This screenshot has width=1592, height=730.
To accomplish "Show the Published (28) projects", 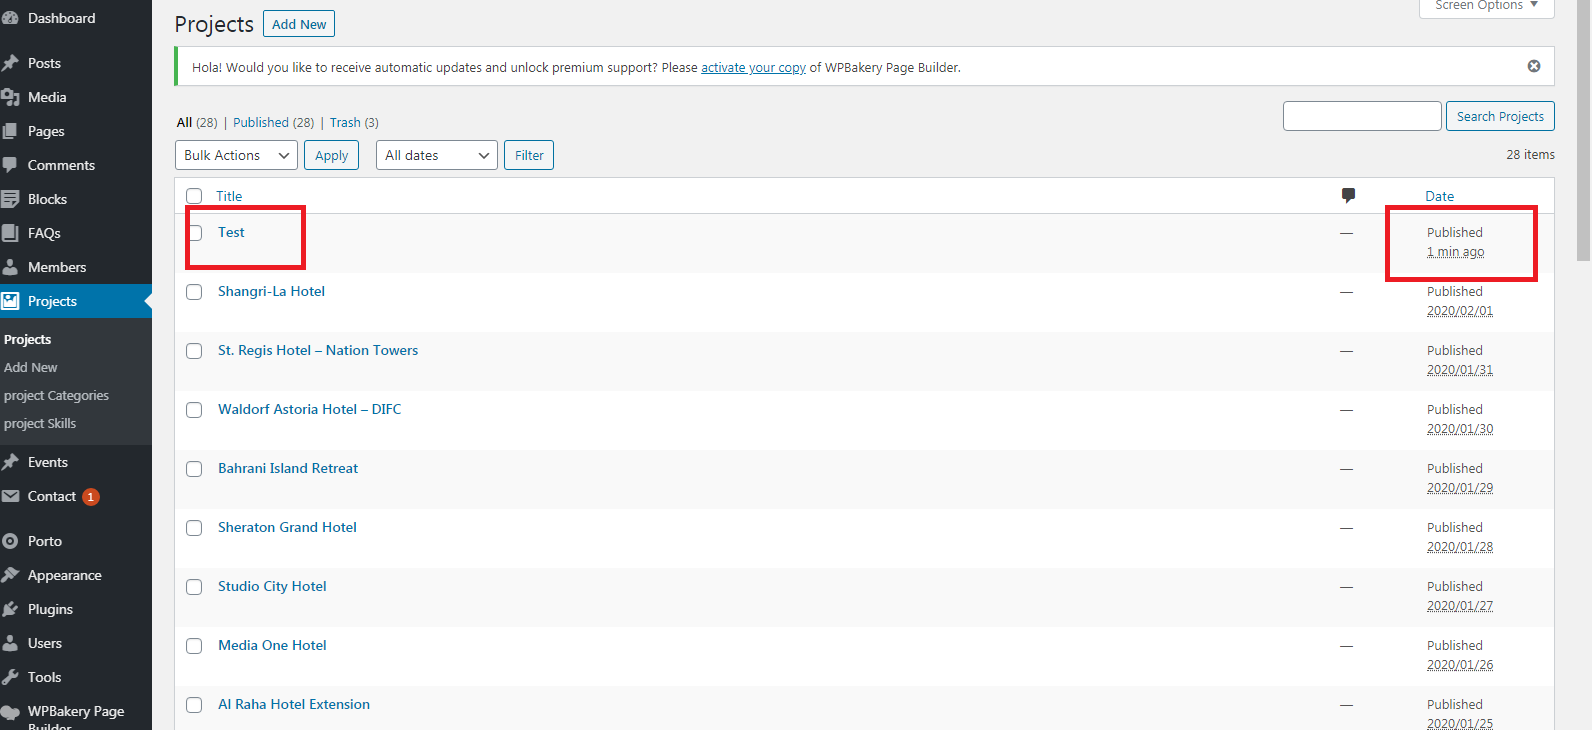I will tap(273, 122).
